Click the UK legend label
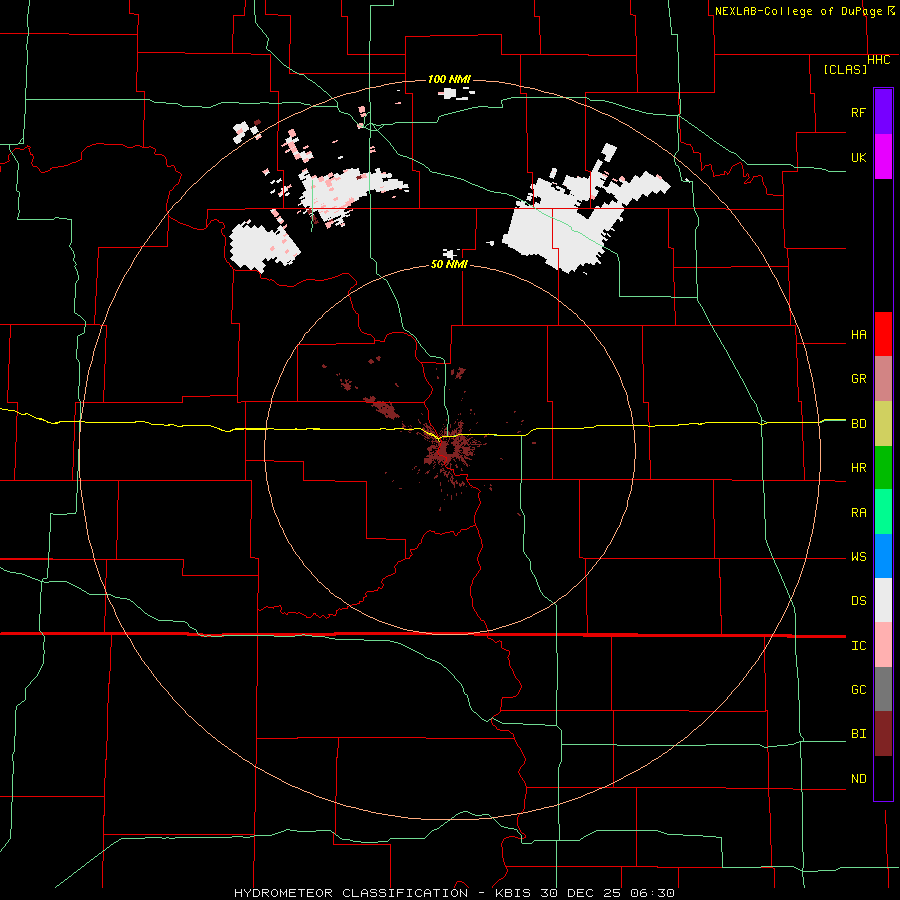Viewport: 900px width, 900px height. click(858, 157)
